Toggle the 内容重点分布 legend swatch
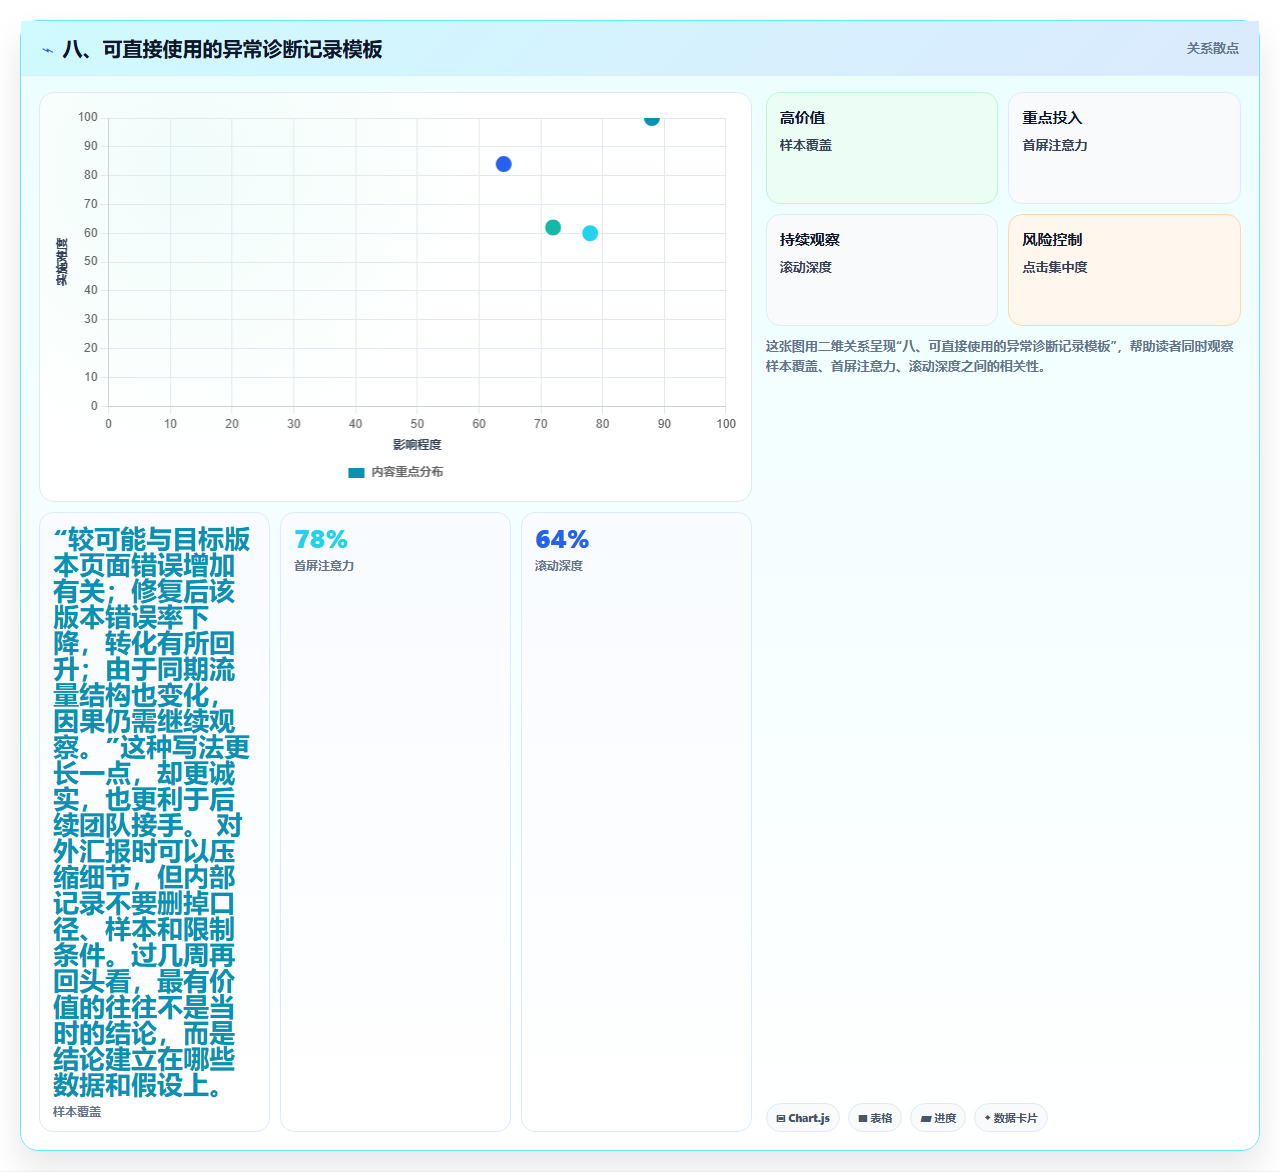The width and height of the screenshot is (1280, 1172). coord(356,473)
